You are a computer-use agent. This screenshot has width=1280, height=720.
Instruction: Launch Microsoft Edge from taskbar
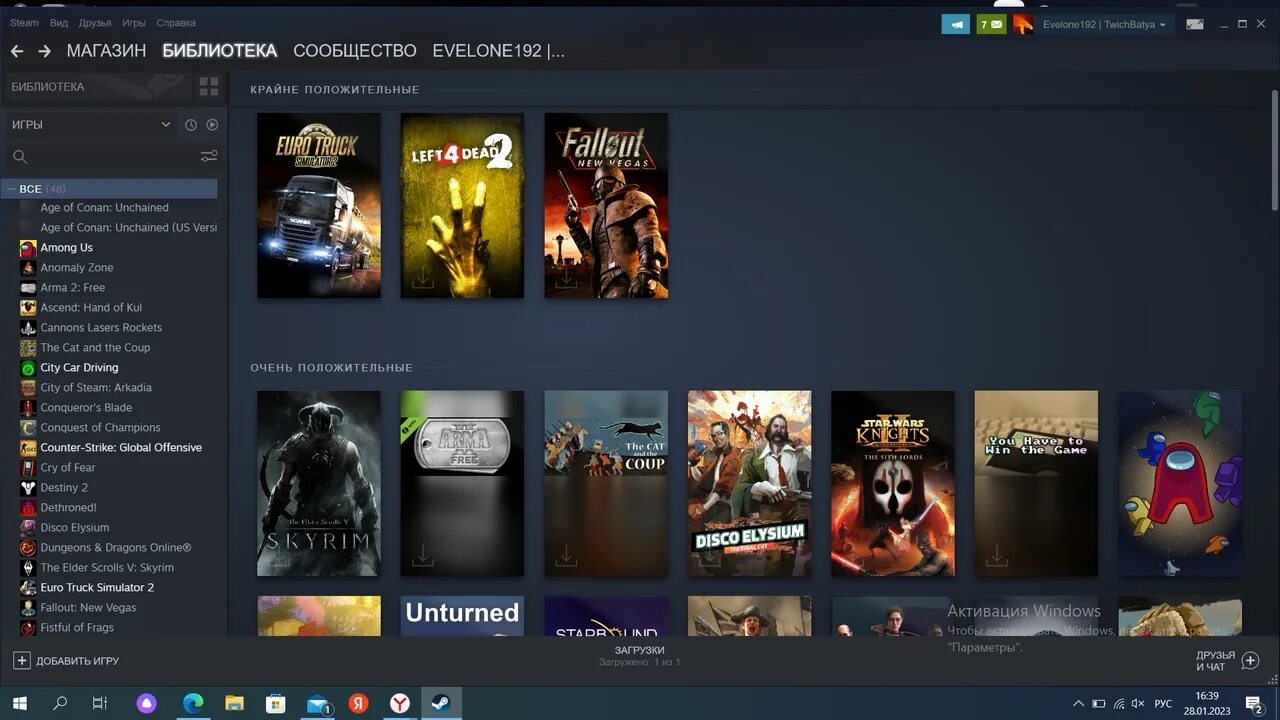point(193,704)
